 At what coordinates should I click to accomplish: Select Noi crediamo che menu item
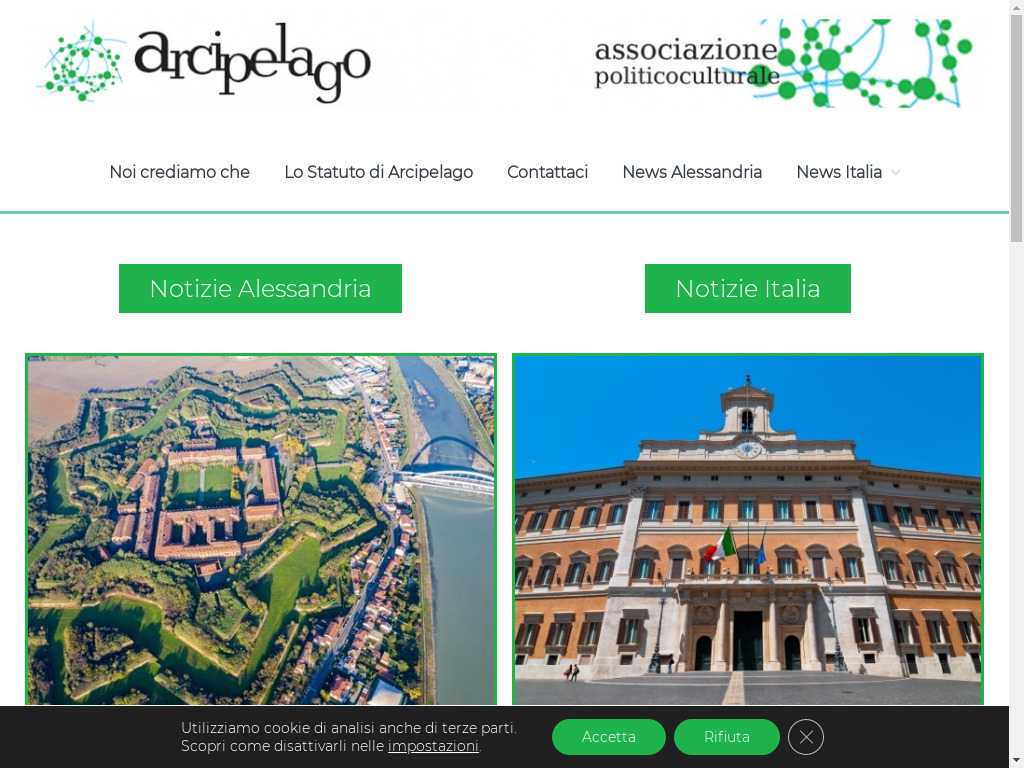coord(180,172)
